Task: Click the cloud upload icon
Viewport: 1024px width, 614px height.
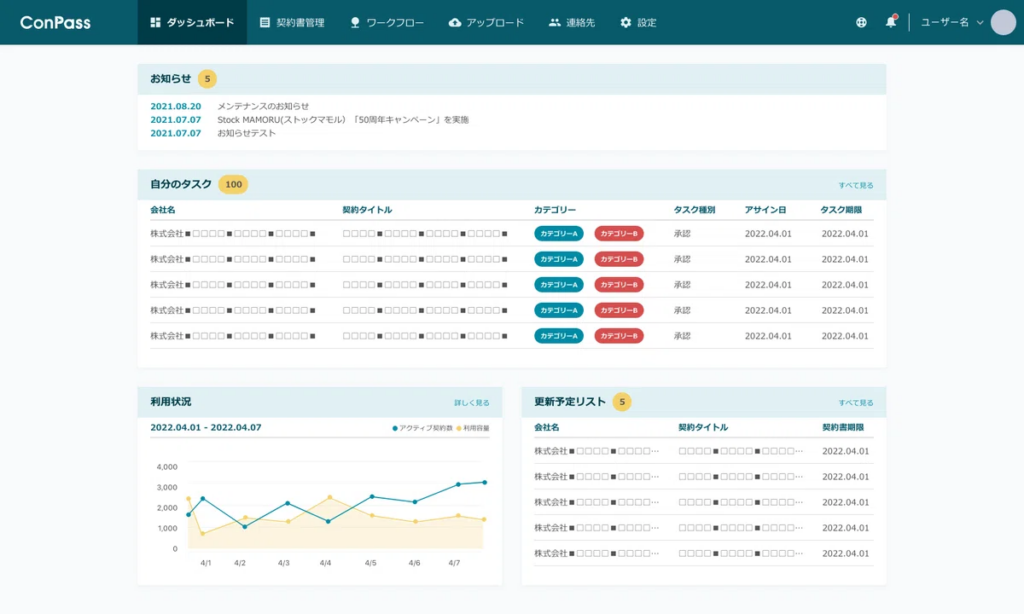Action: coord(455,22)
